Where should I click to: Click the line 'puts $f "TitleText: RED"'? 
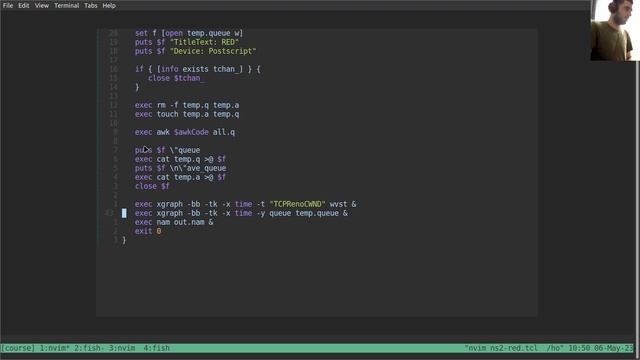point(187,42)
